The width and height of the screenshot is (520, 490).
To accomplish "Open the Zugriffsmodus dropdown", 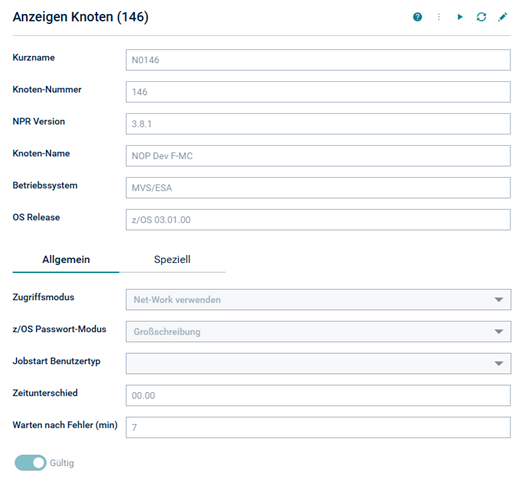I will tap(318, 300).
